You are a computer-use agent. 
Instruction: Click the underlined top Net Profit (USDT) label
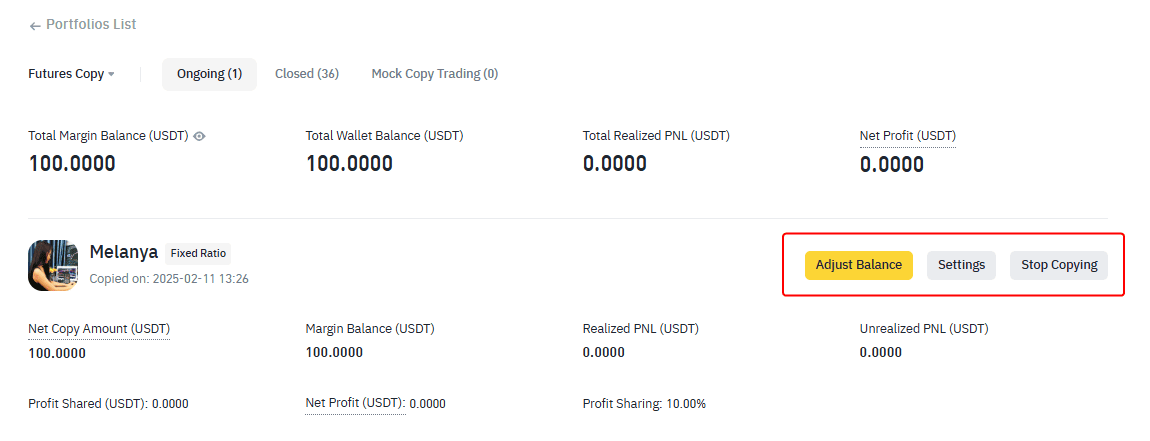click(x=907, y=136)
